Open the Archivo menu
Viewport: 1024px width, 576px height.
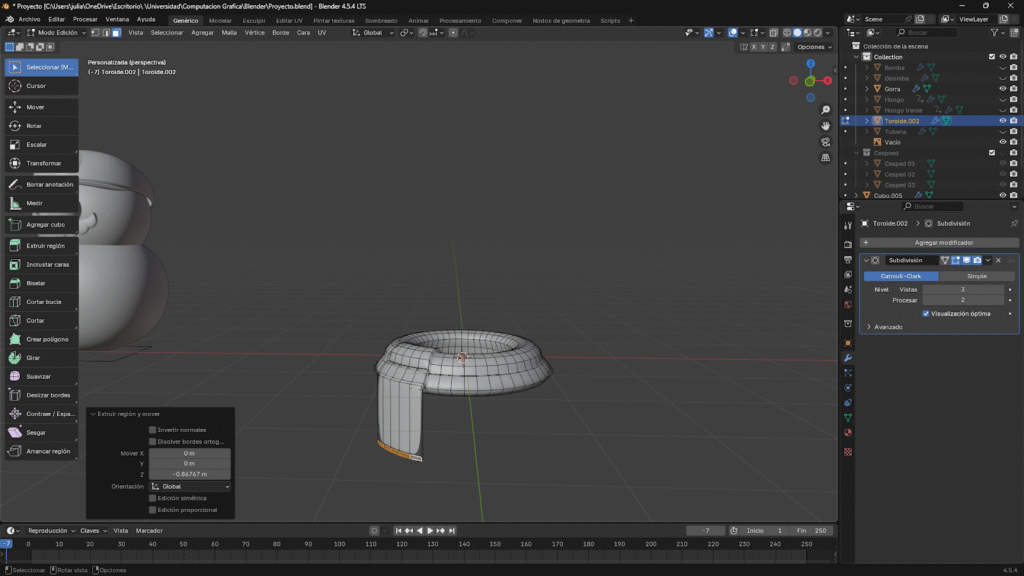(x=29, y=19)
